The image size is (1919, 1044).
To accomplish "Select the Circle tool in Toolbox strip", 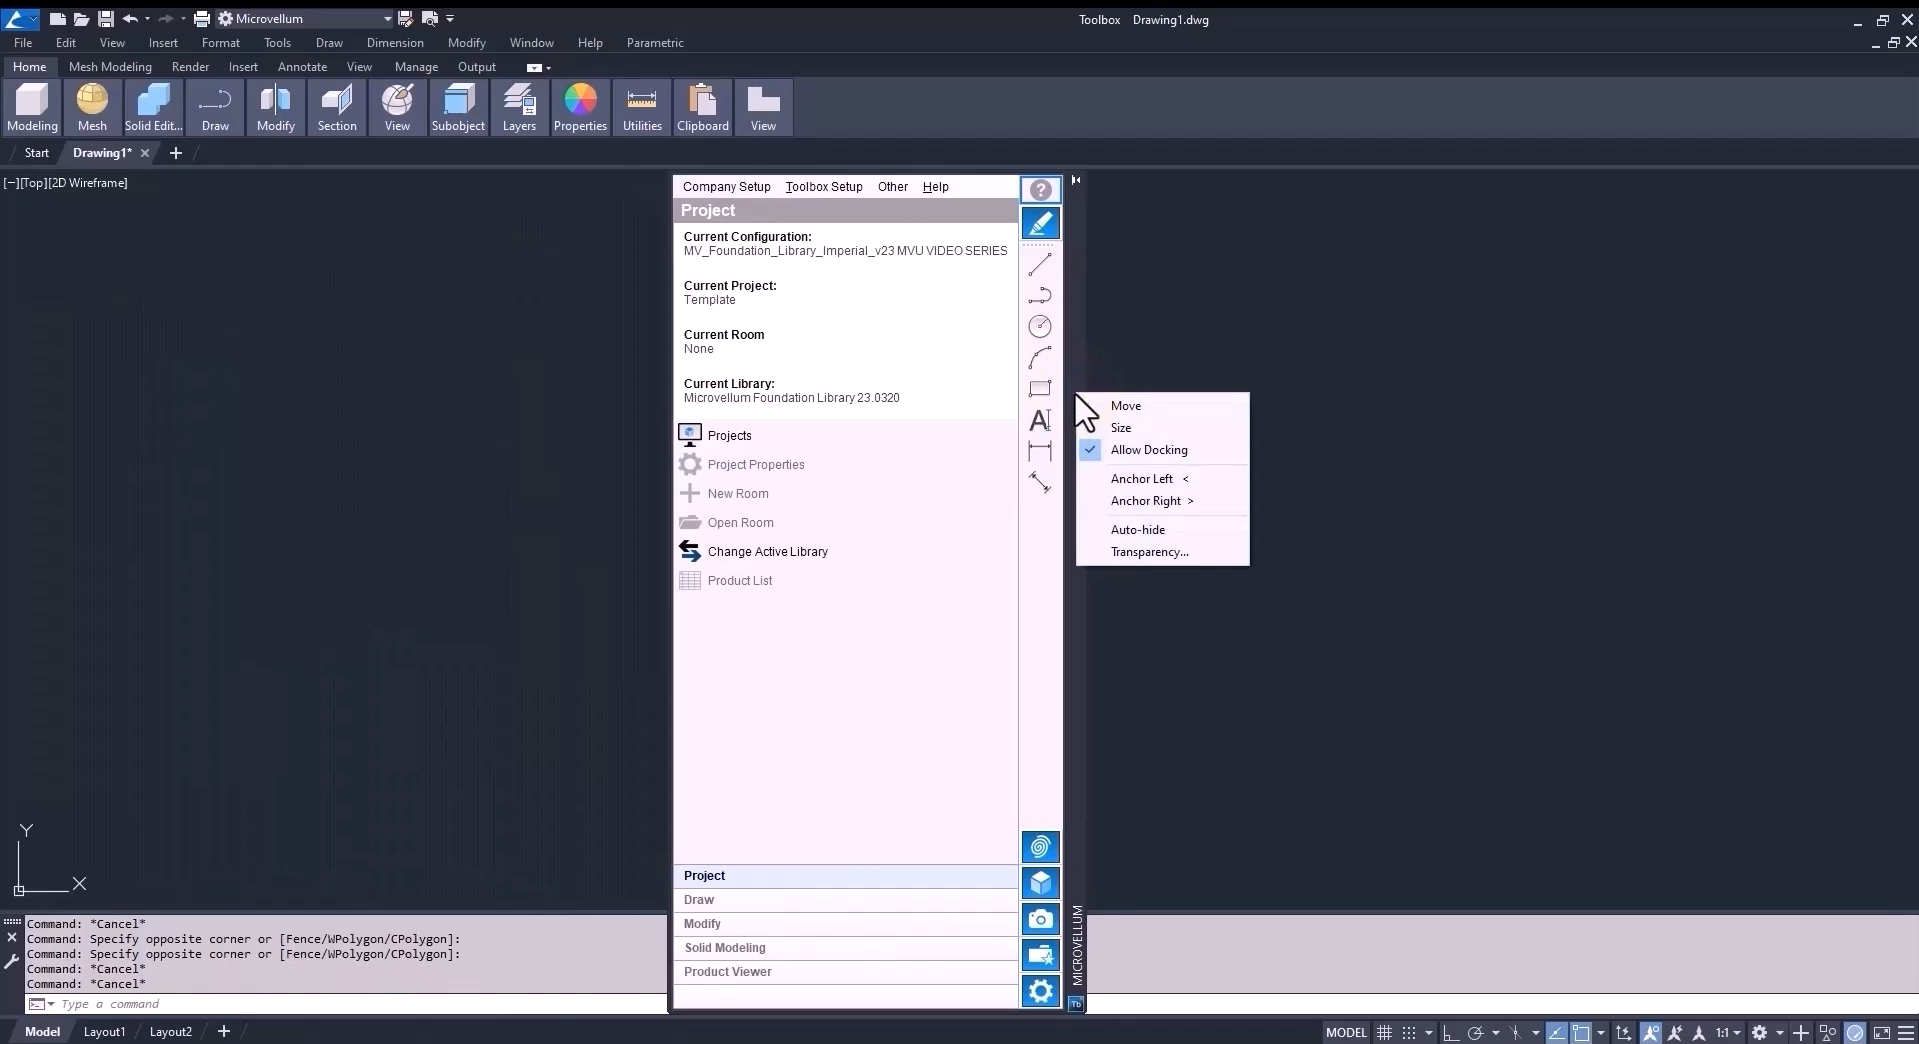I will click(1040, 326).
